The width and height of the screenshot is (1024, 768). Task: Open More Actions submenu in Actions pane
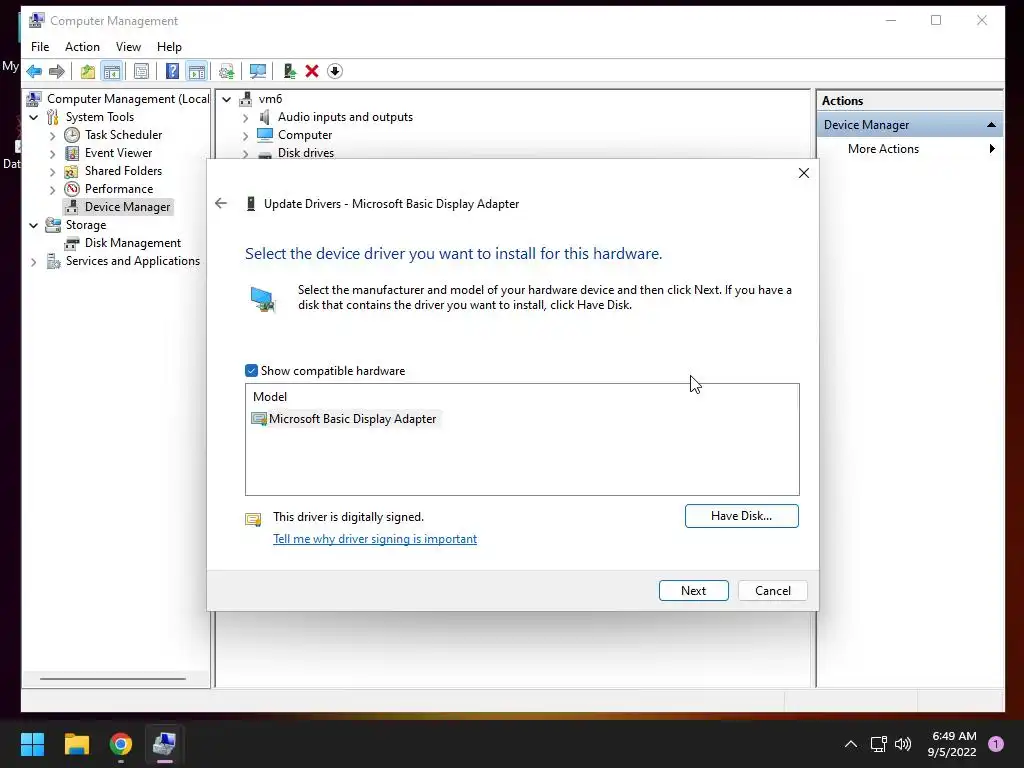coord(910,149)
